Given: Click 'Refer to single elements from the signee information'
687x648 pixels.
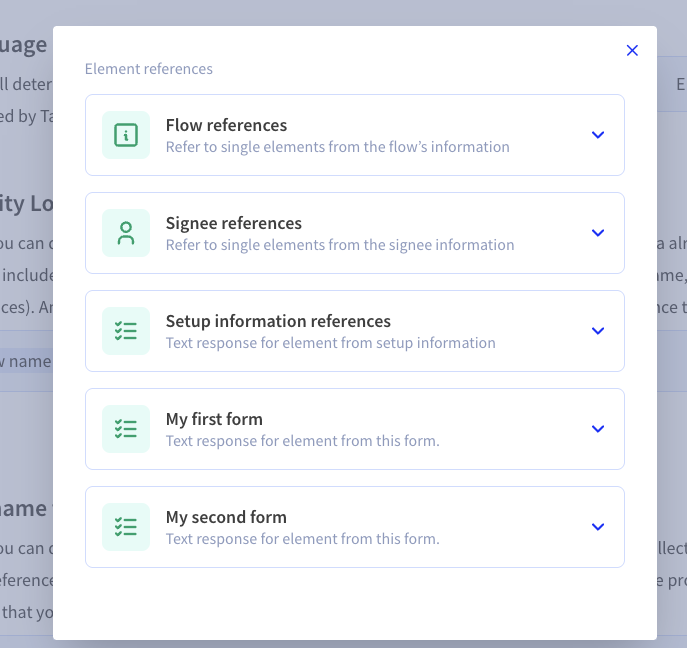Looking at the screenshot, I should tap(340, 245).
